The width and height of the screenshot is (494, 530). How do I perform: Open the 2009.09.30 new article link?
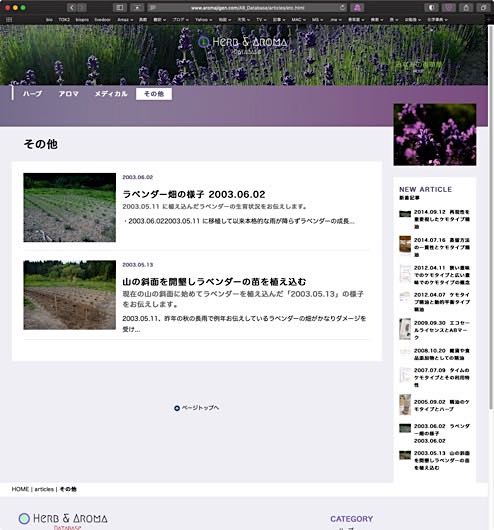[x=442, y=330]
